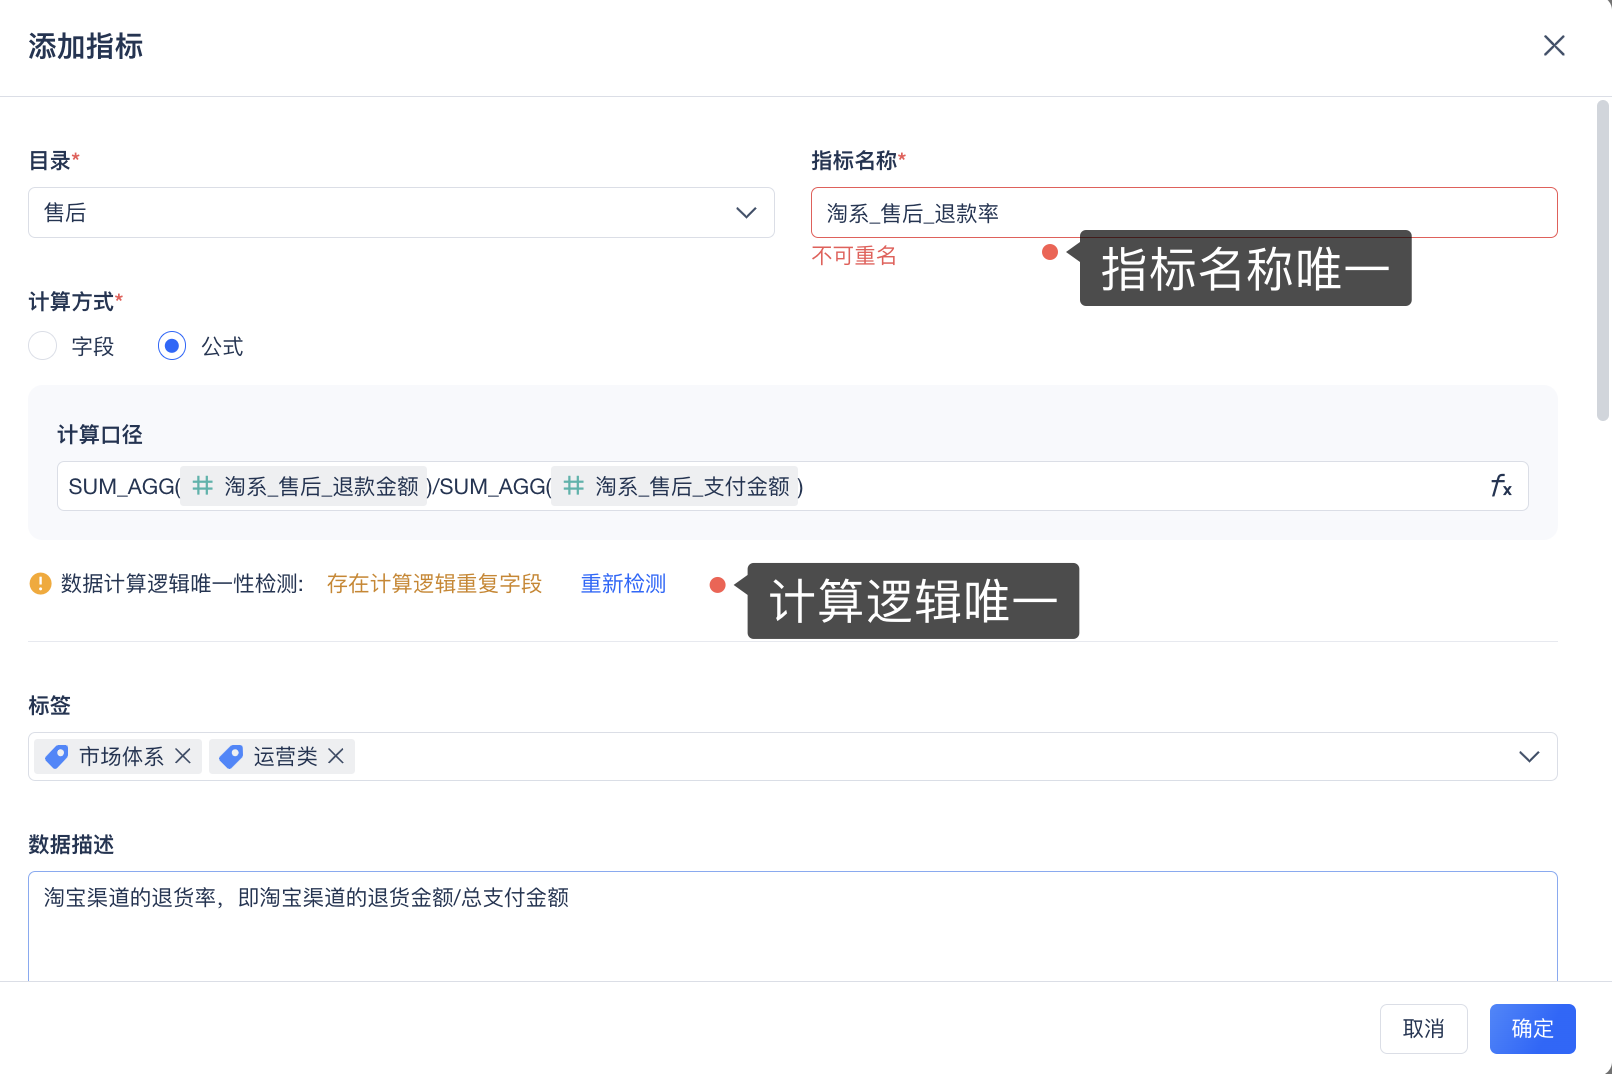Click the 淘系_售后_退款金额 field chip
Image resolution: width=1612 pixels, height=1074 pixels.
click(304, 486)
